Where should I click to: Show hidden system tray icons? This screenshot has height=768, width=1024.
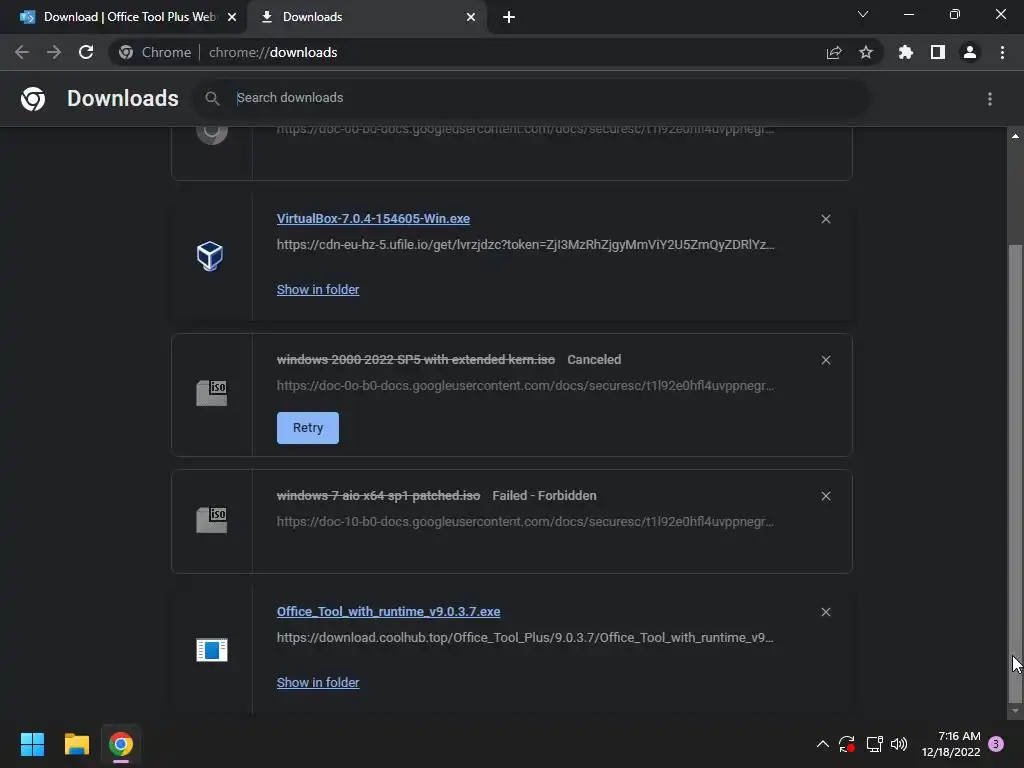[x=823, y=744]
